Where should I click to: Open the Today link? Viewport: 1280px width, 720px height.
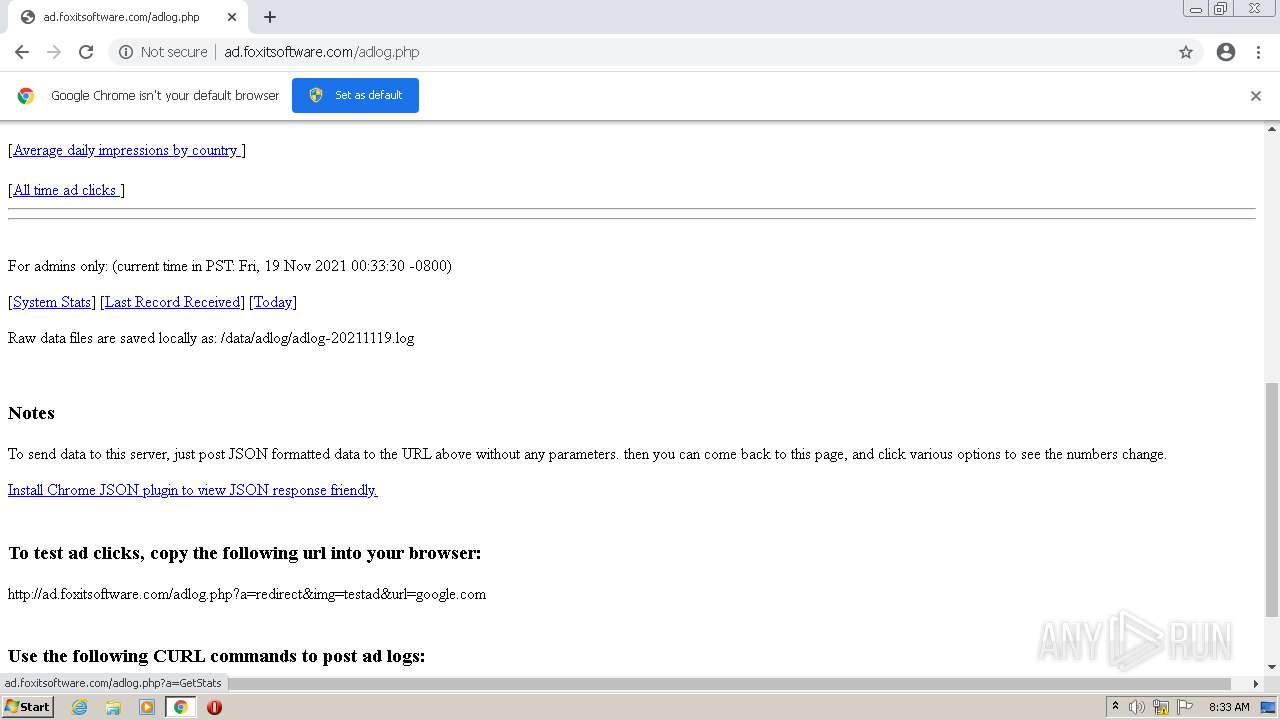(273, 302)
